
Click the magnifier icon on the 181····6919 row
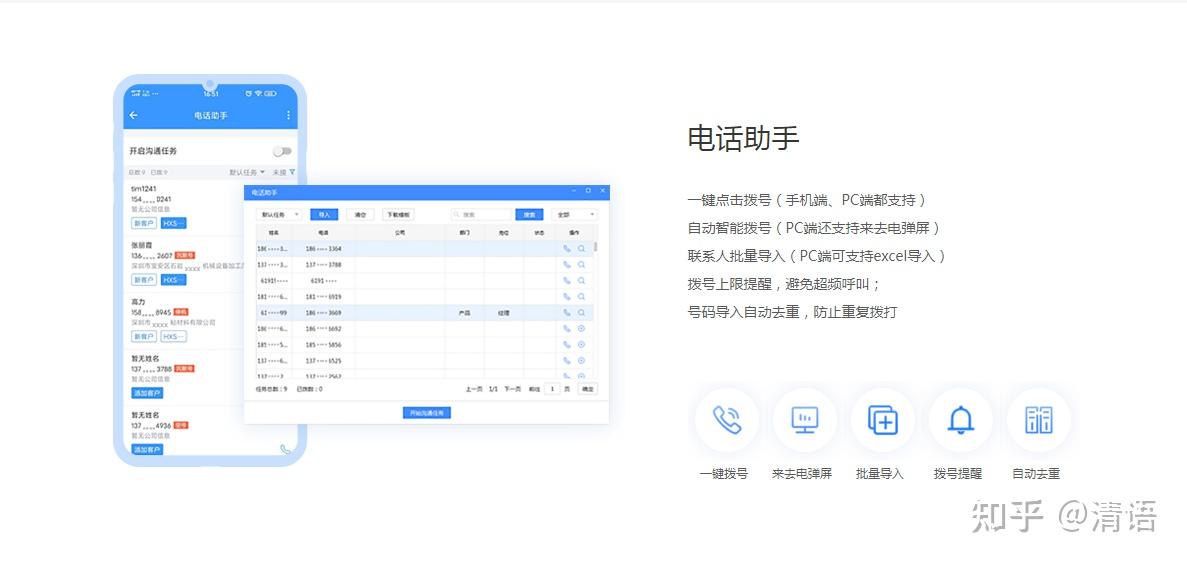[581, 296]
